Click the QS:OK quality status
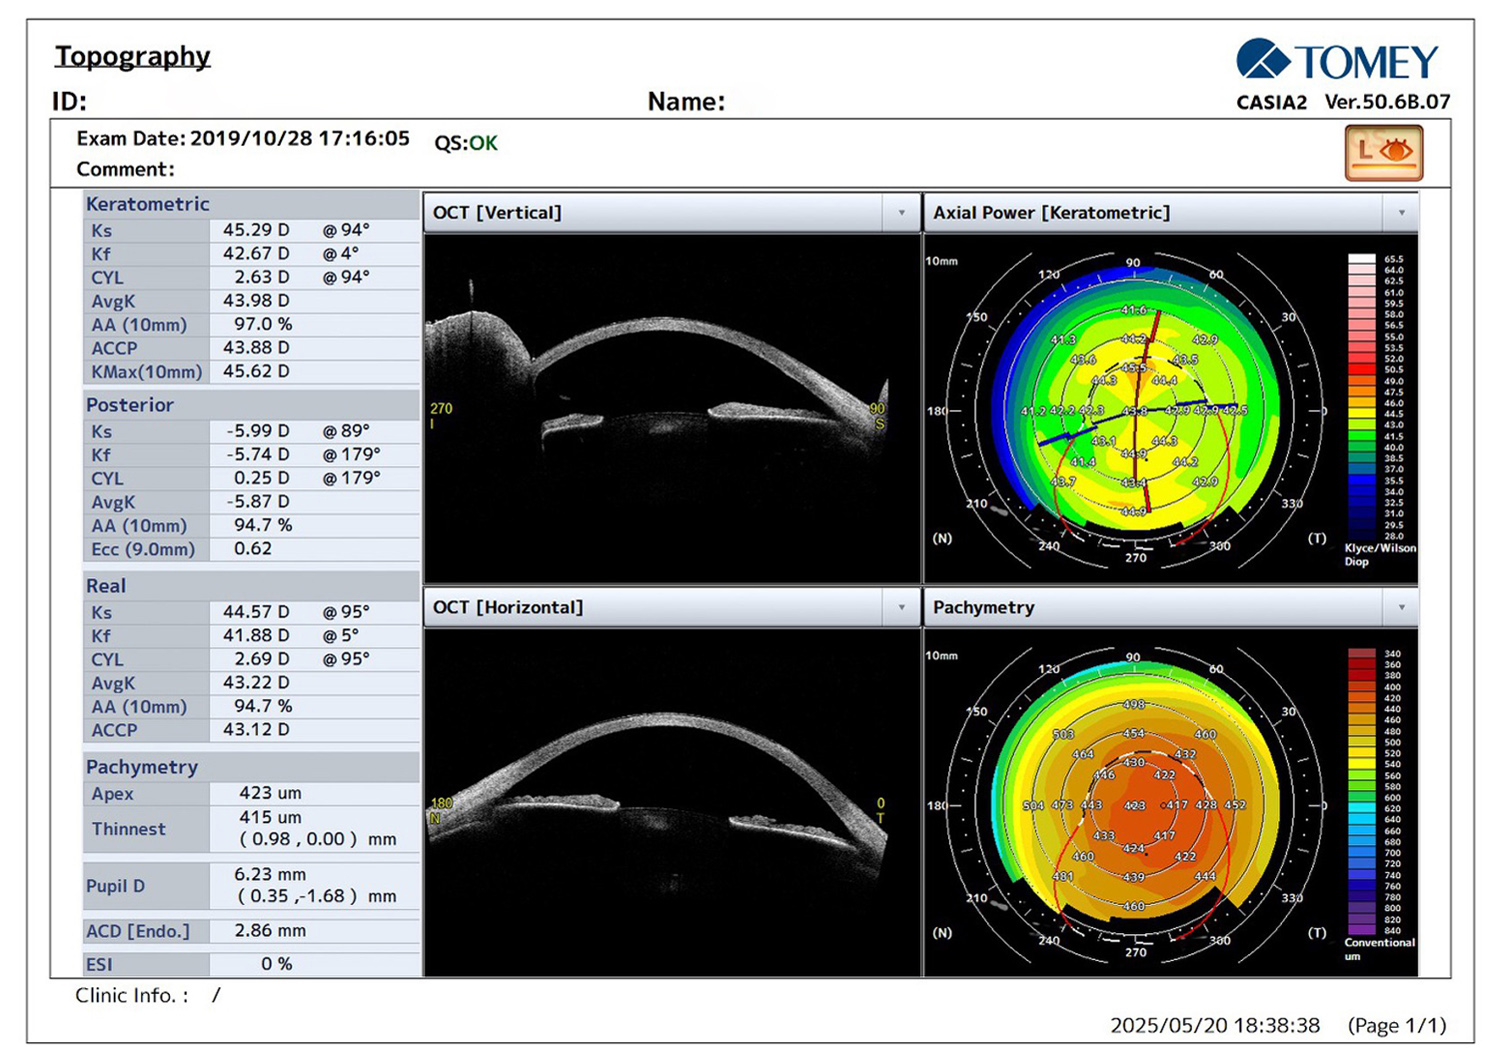The width and height of the screenshot is (1500, 1061). pos(466,143)
